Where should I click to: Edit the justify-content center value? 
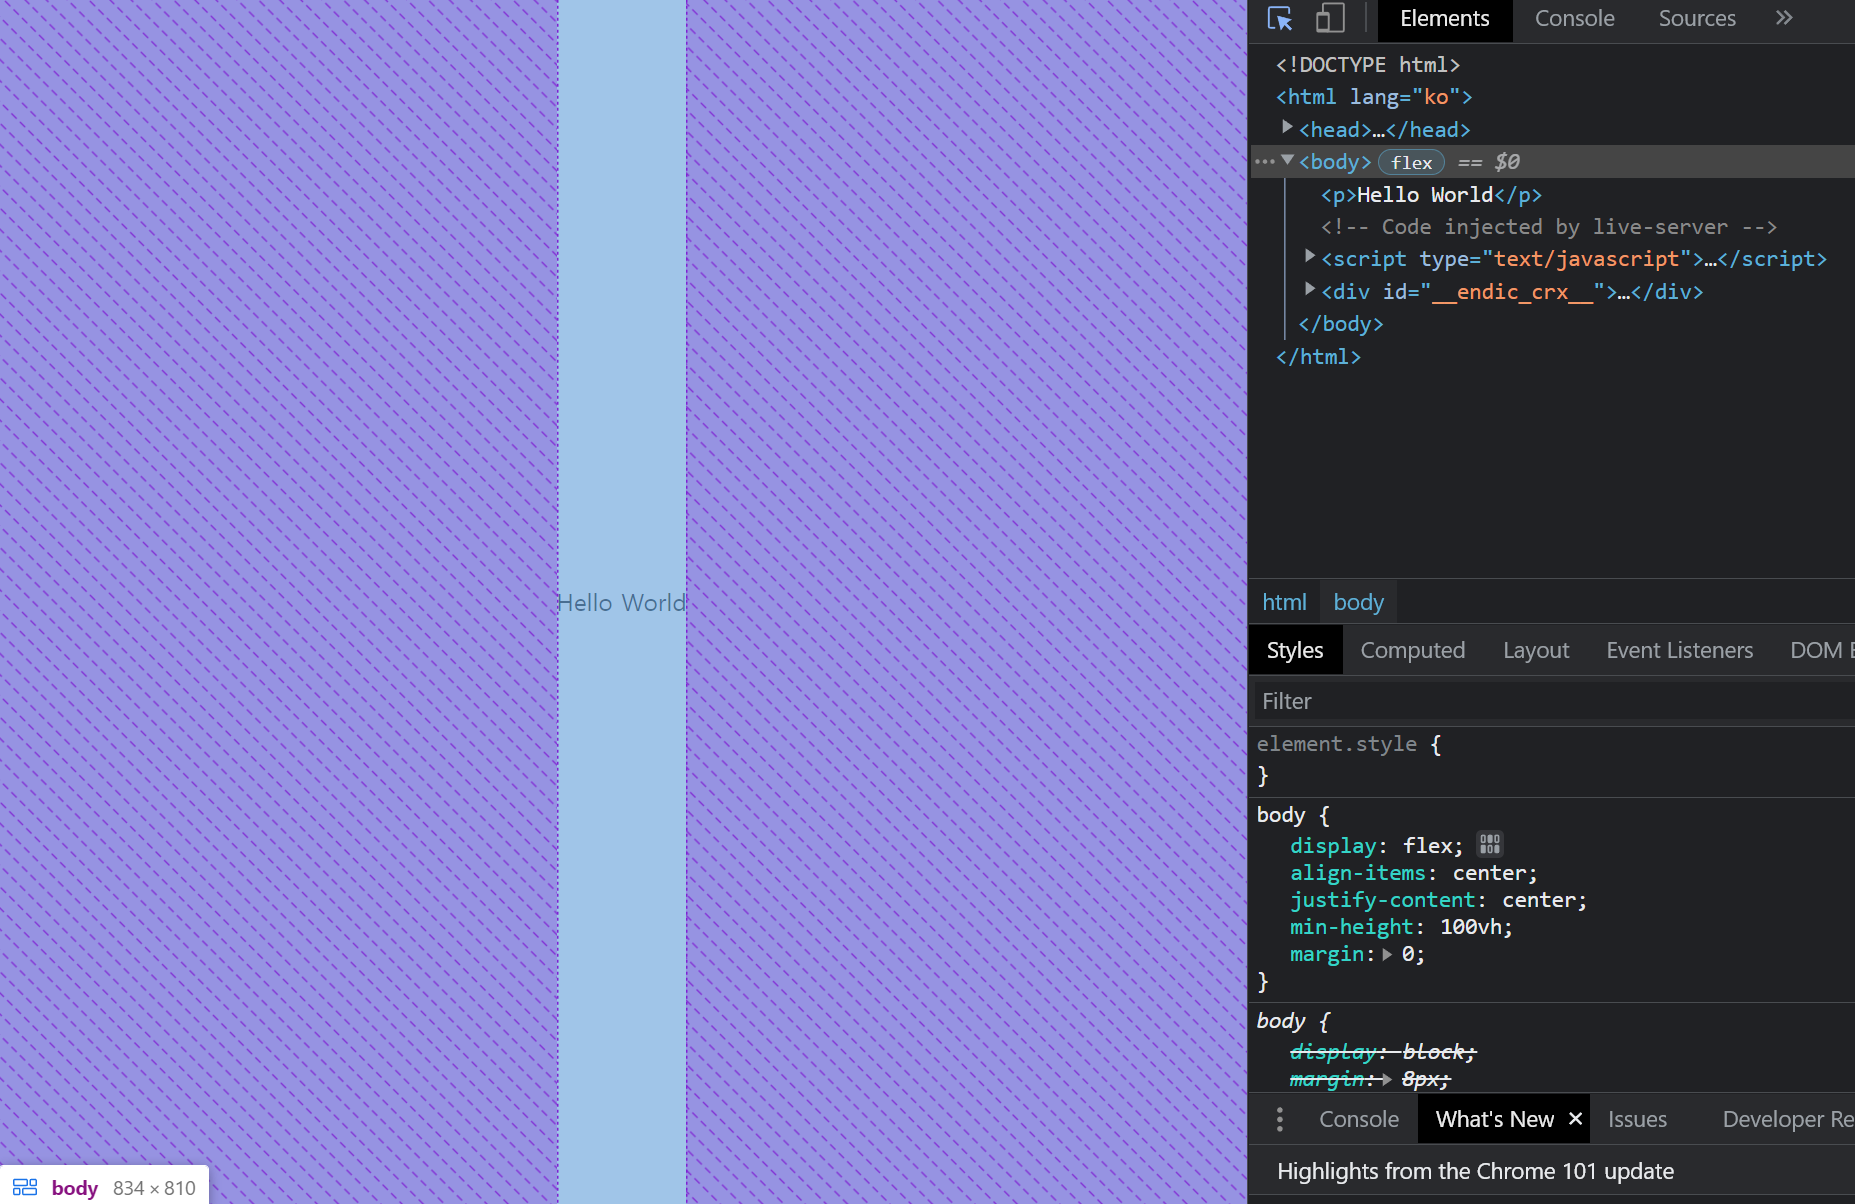[x=1538, y=900]
